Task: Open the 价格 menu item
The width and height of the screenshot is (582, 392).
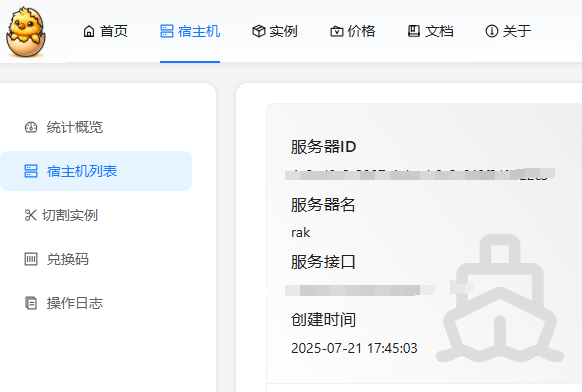Action: click(x=353, y=31)
